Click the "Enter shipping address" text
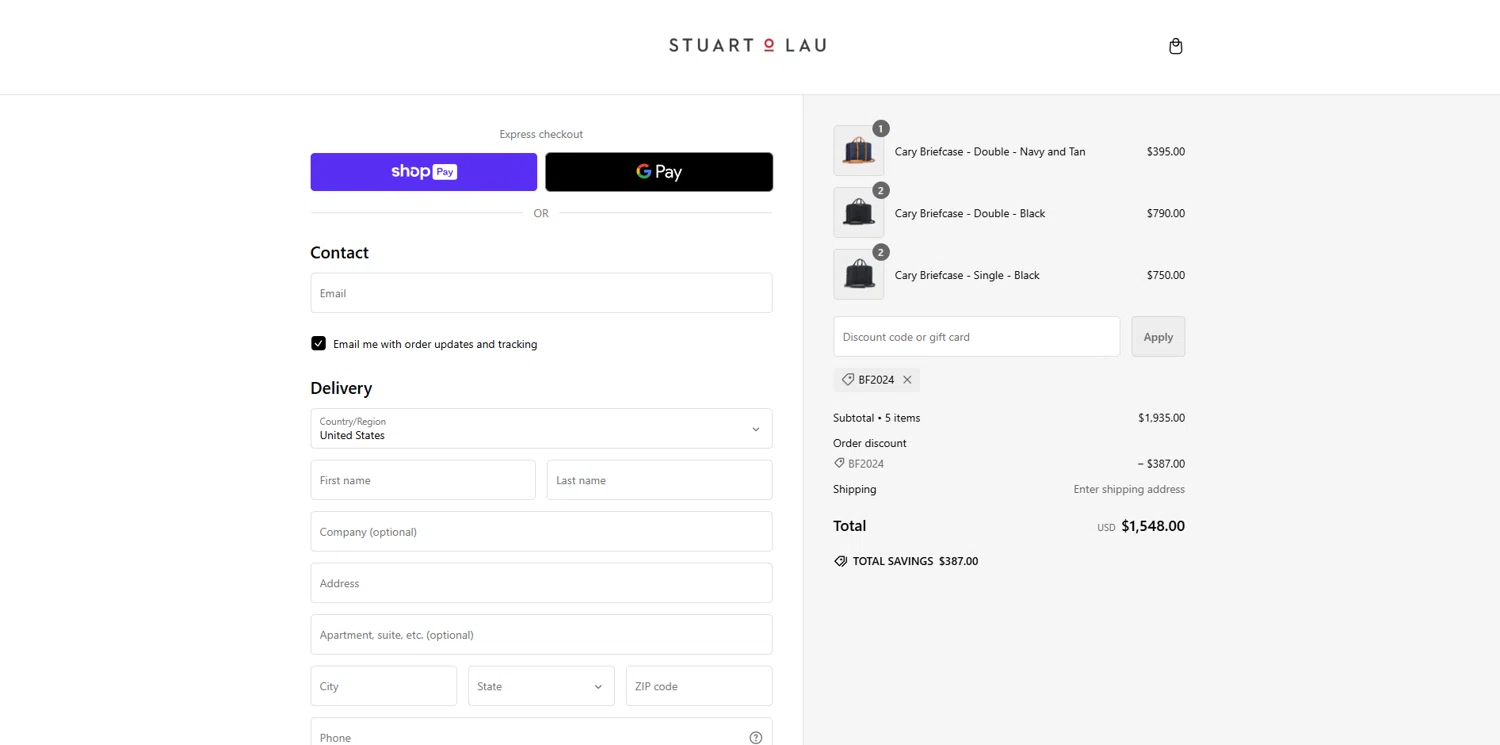 coord(1129,489)
